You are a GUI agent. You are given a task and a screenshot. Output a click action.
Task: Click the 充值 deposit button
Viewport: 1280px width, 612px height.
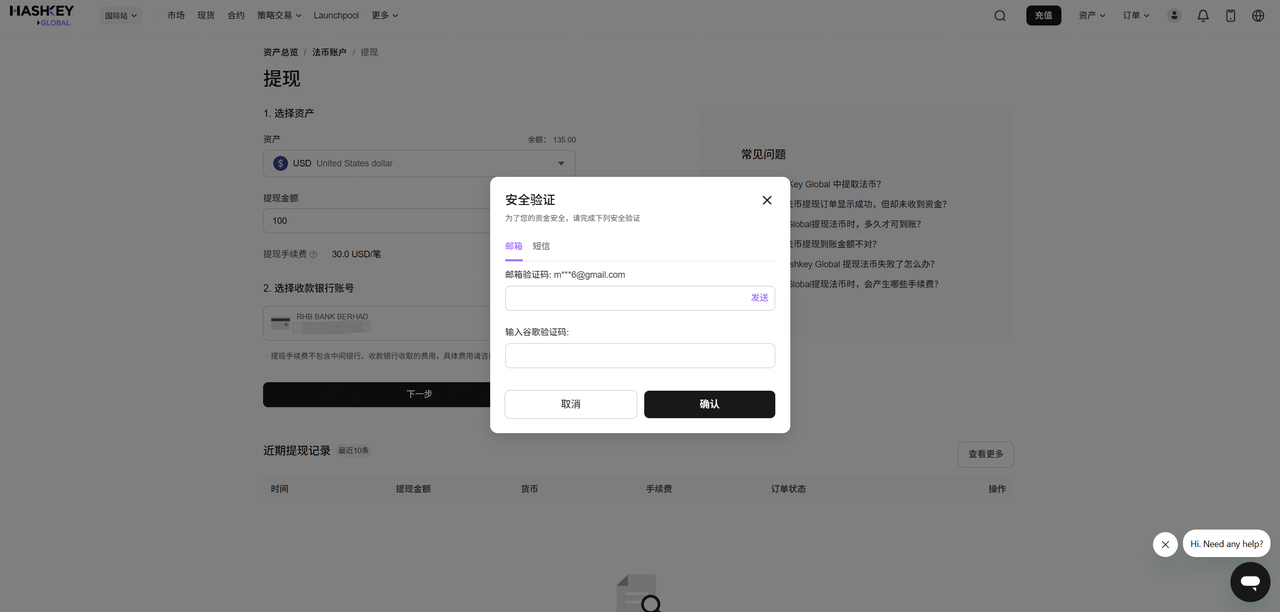point(1043,16)
